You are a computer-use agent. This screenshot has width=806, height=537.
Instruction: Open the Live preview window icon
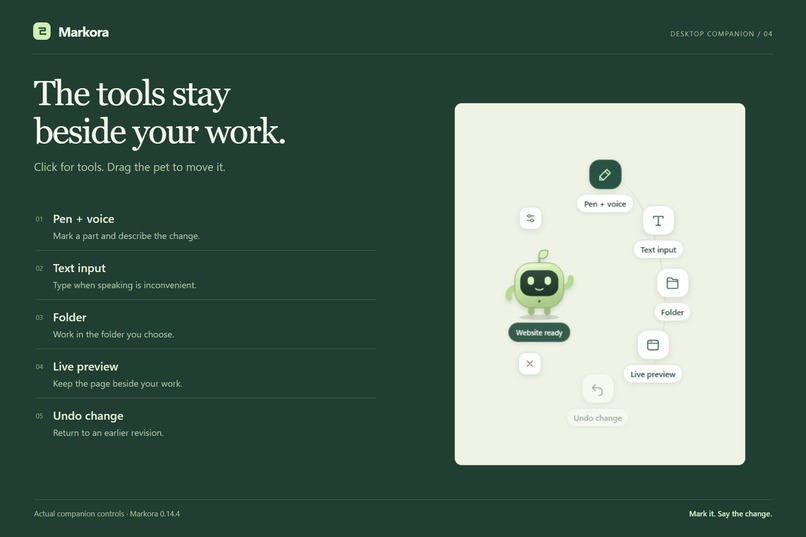(653, 345)
